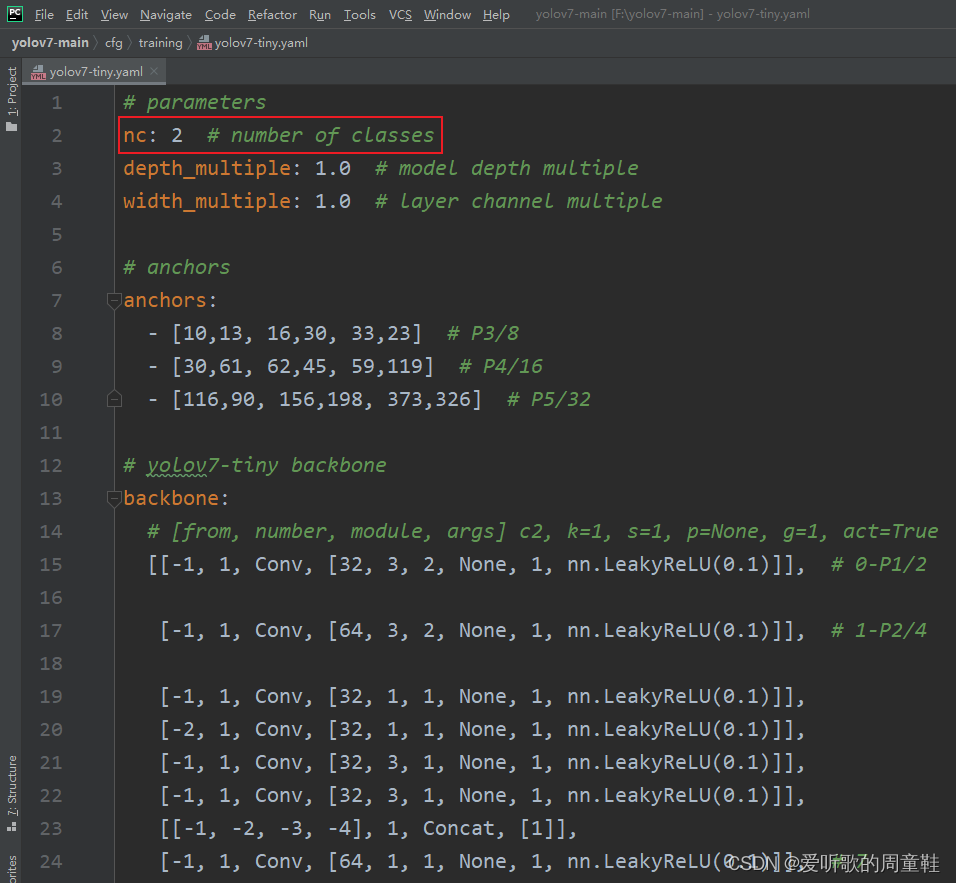Screen dimensions: 956x883
Task: Click the 'backbone:' key on line 13
Action: (x=176, y=499)
